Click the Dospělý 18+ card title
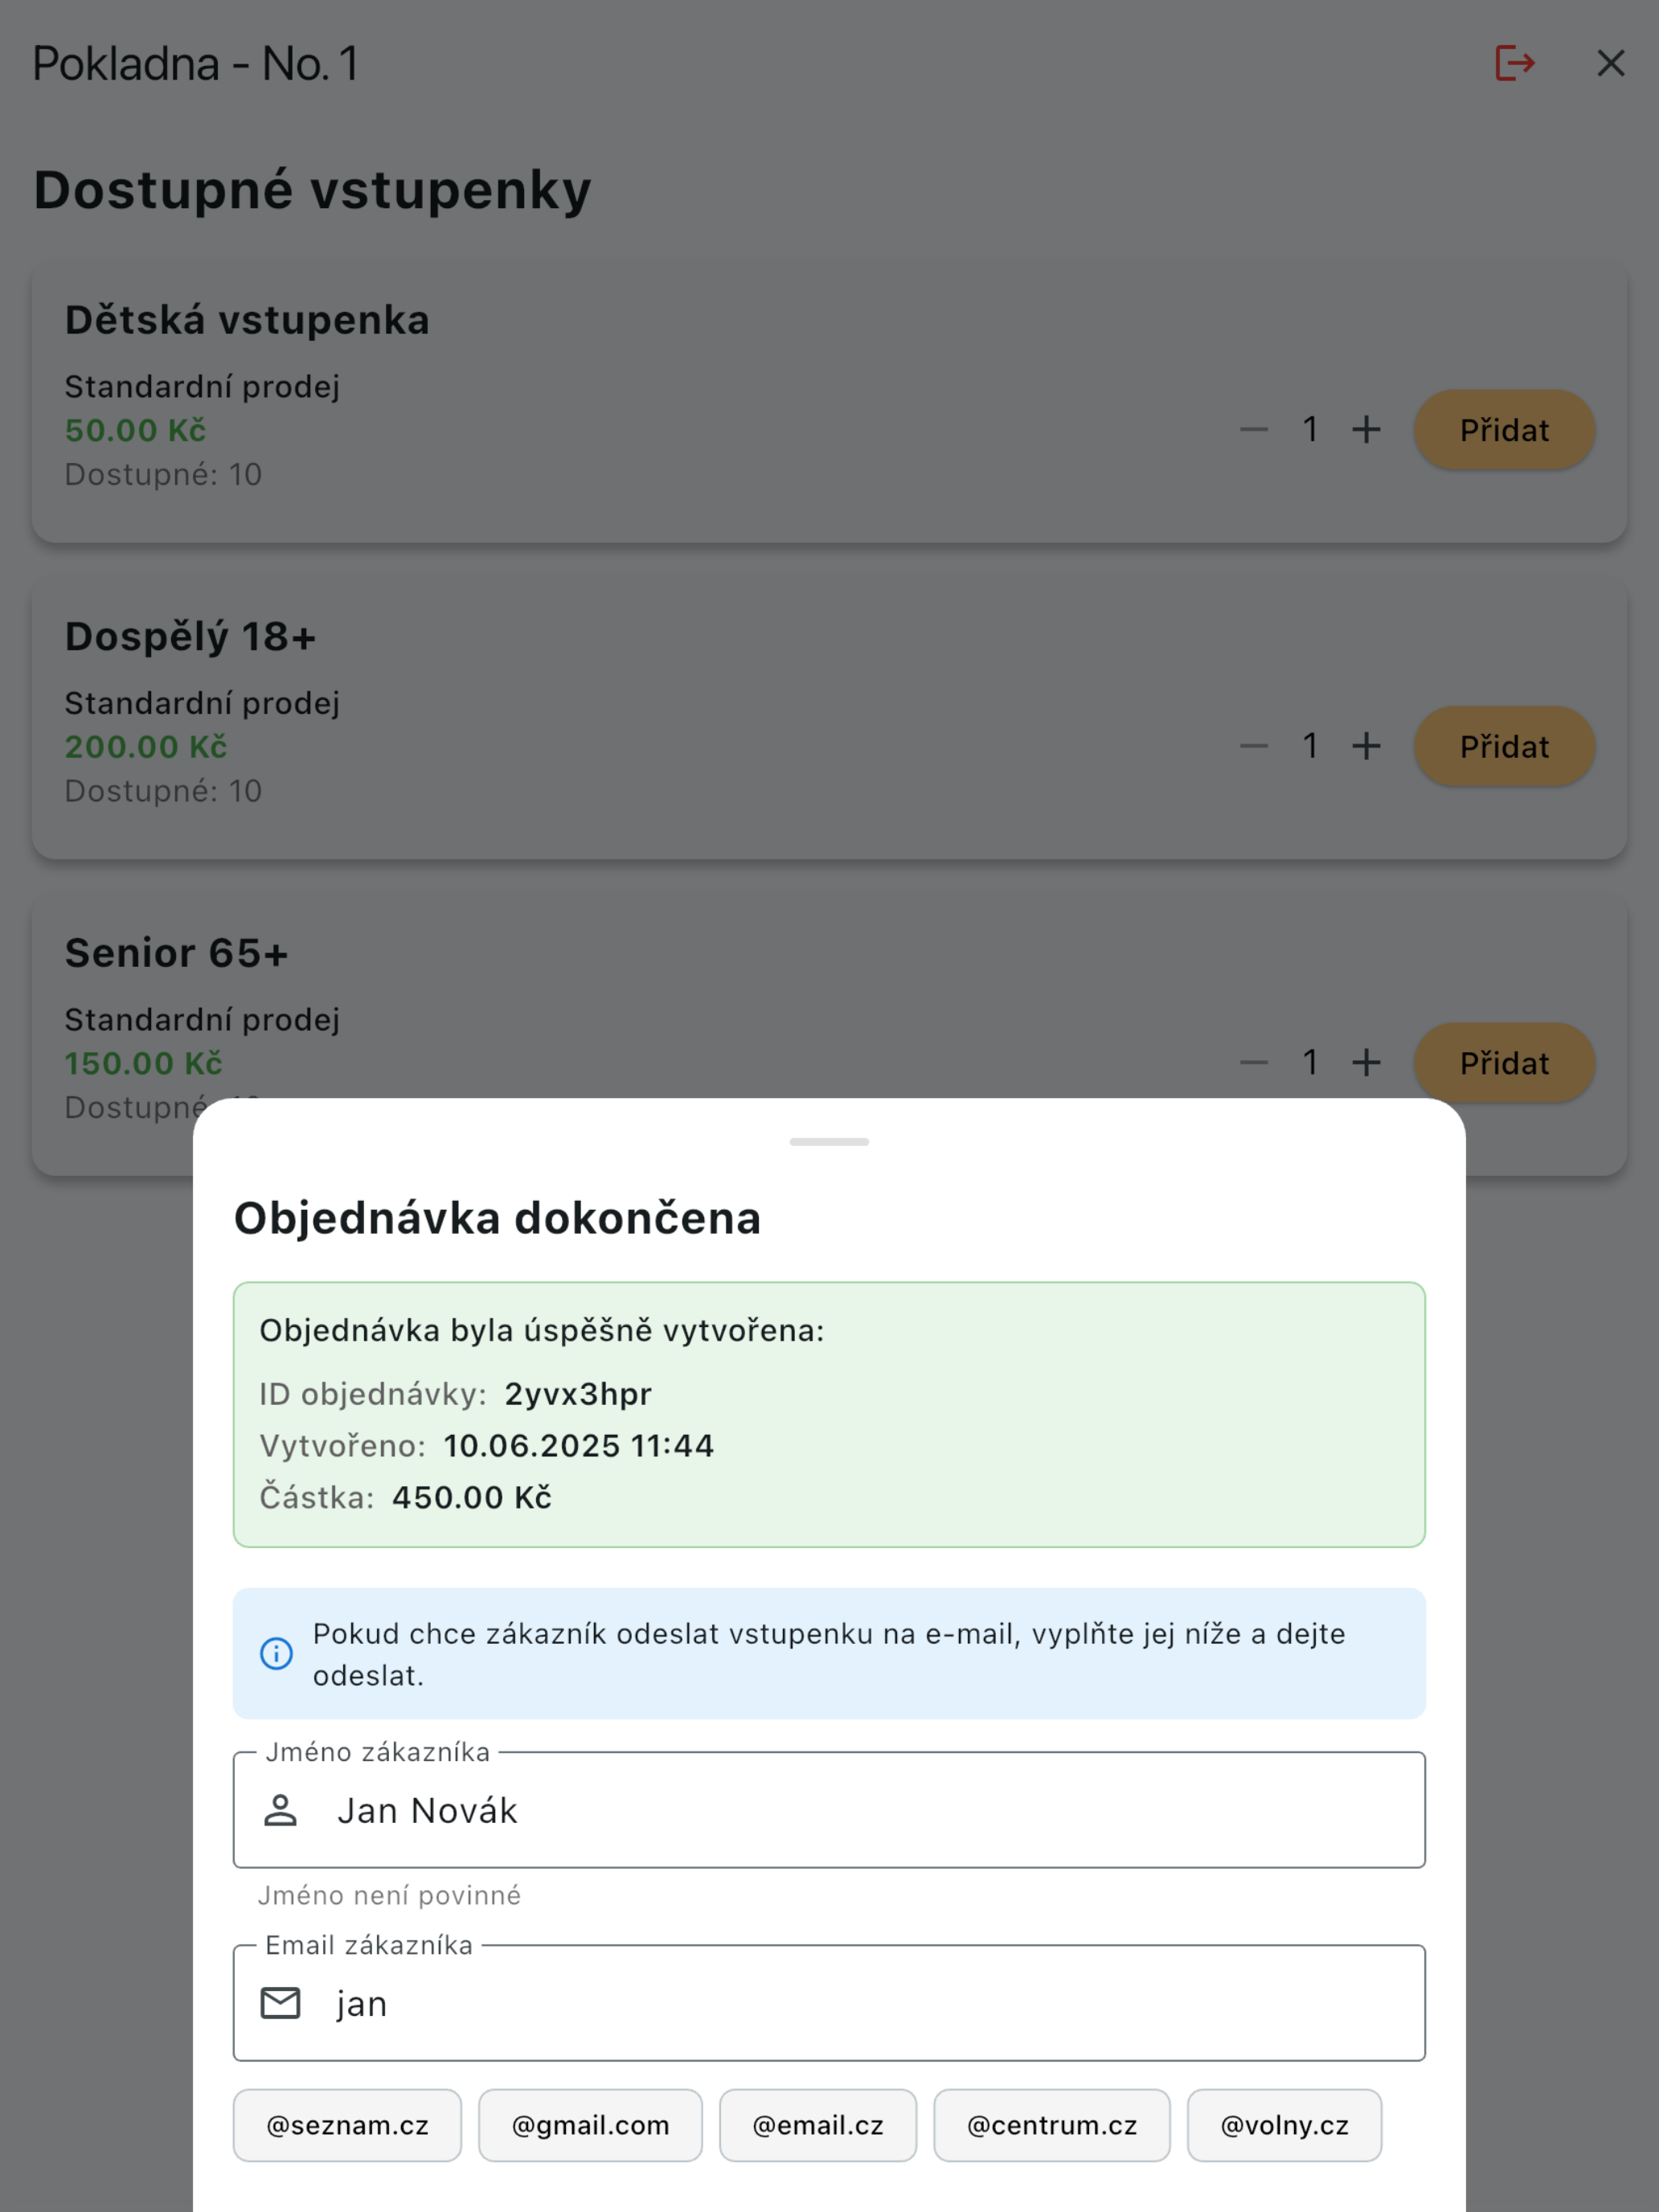 [x=190, y=636]
